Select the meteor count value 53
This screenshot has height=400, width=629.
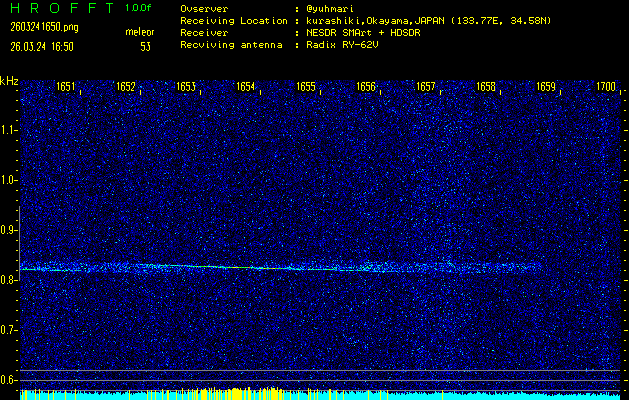[x=145, y=45]
